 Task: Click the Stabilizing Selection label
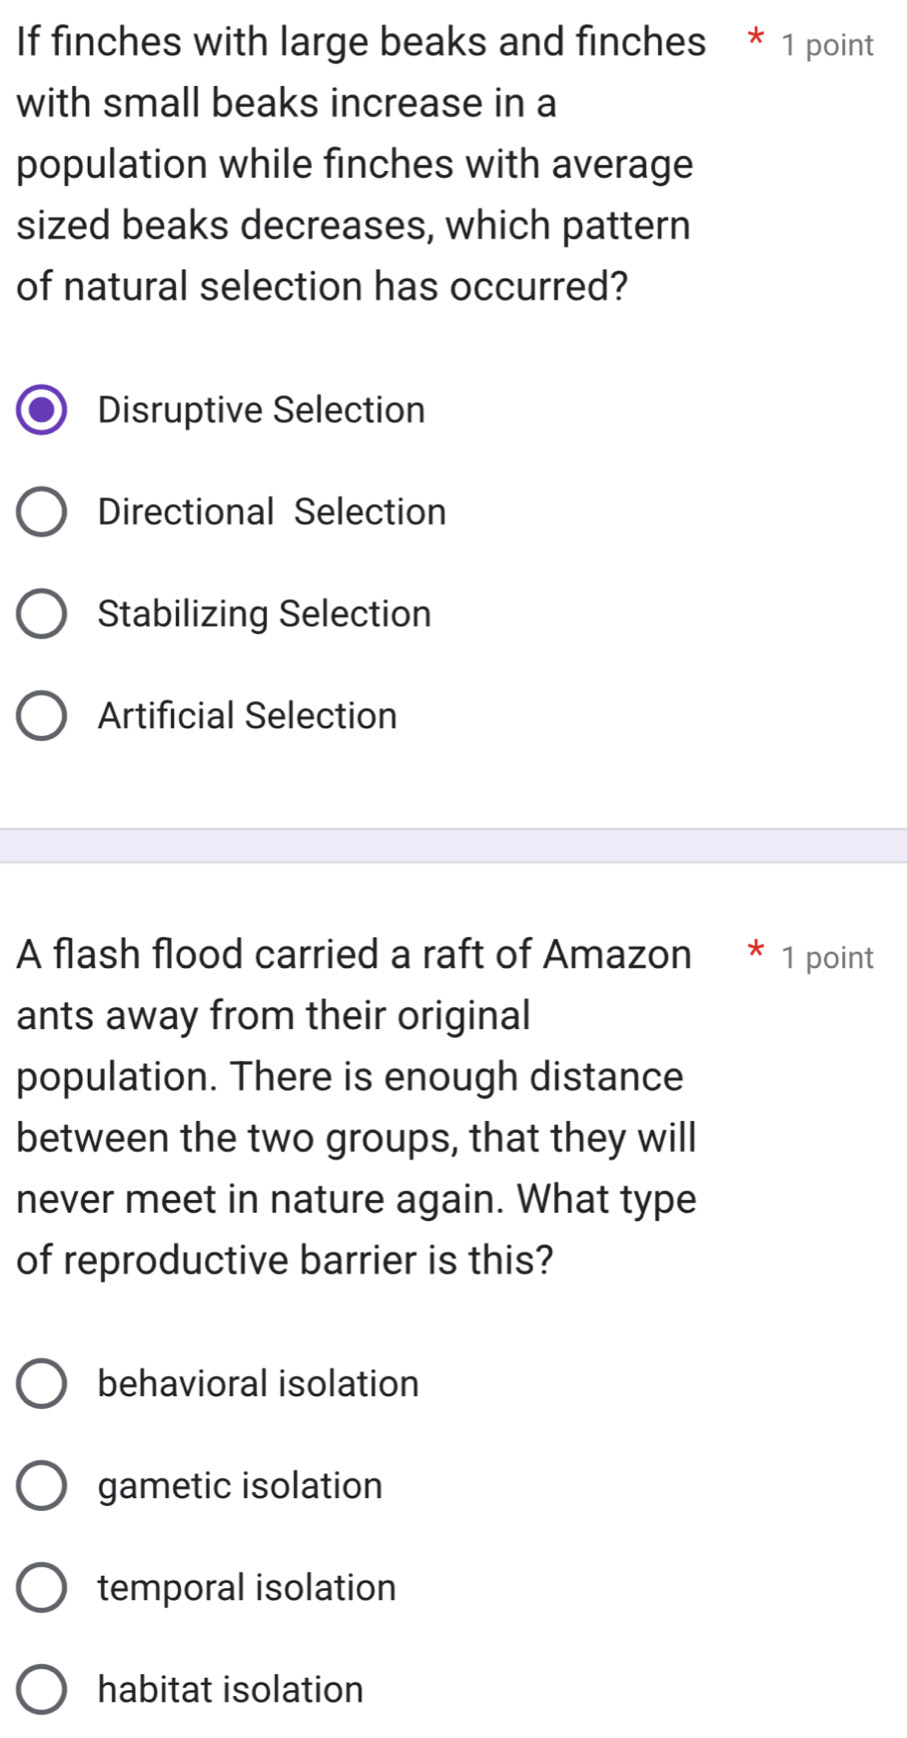point(263,614)
